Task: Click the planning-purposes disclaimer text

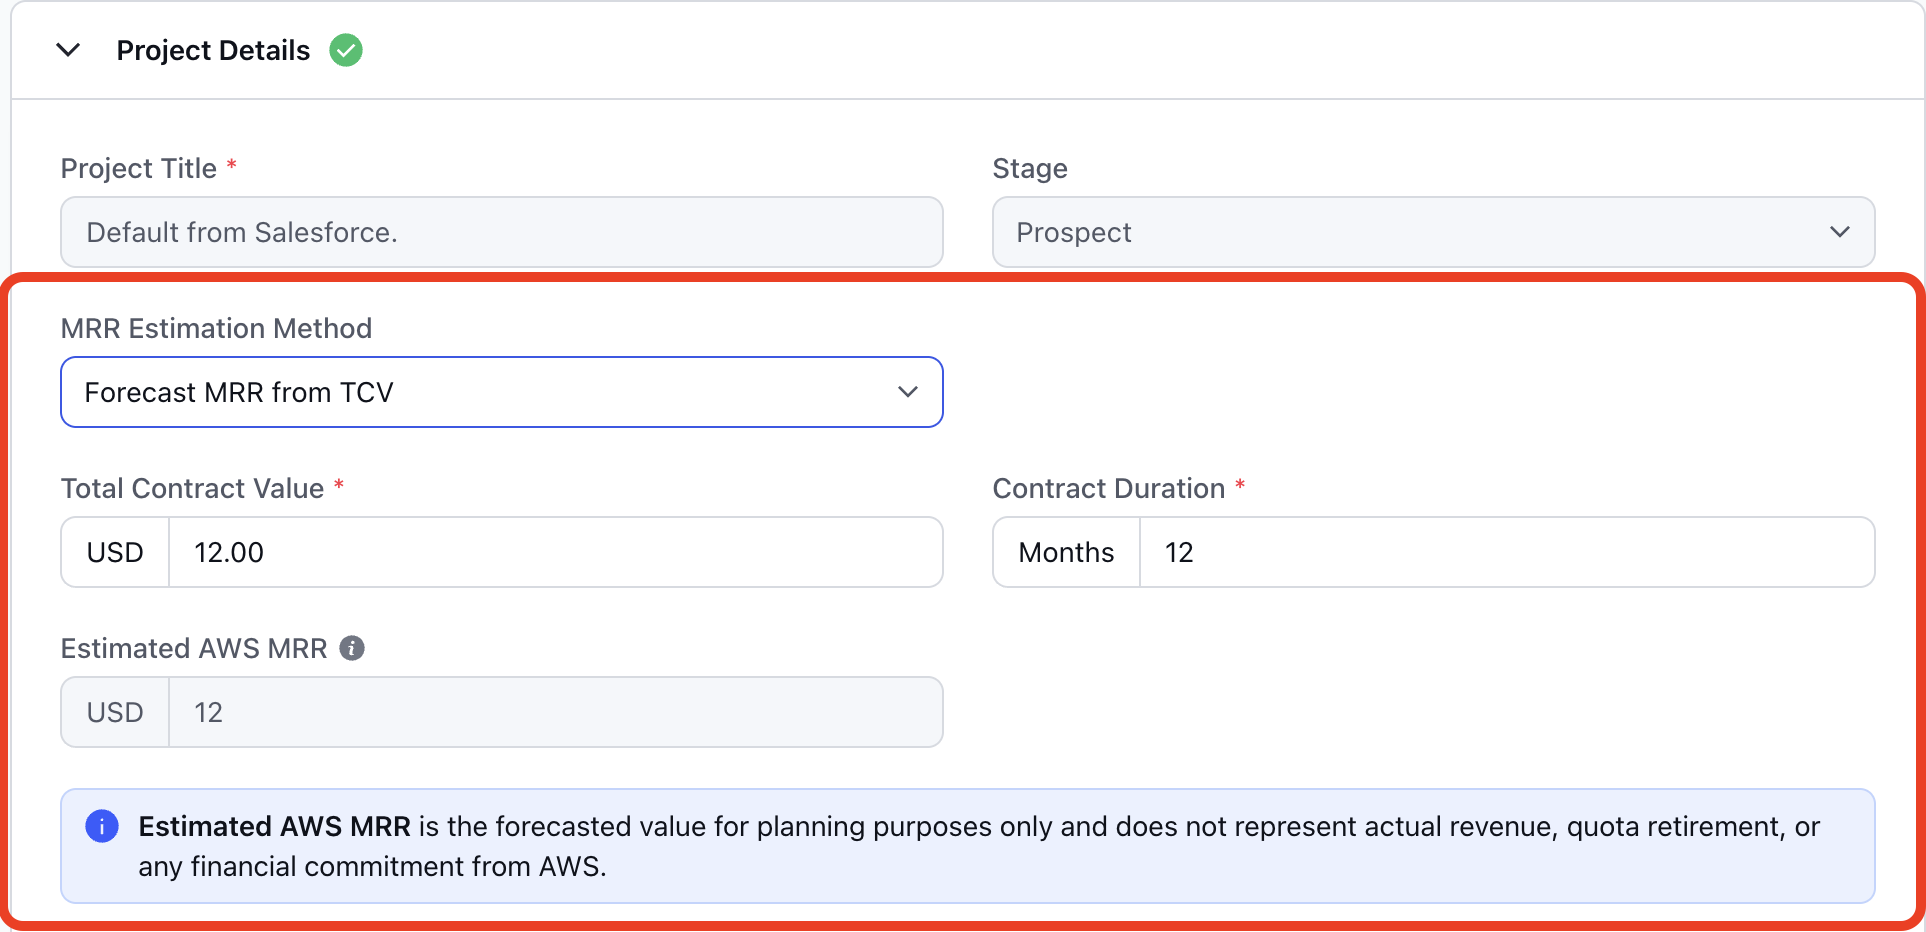Action: [x=979, y=846]
